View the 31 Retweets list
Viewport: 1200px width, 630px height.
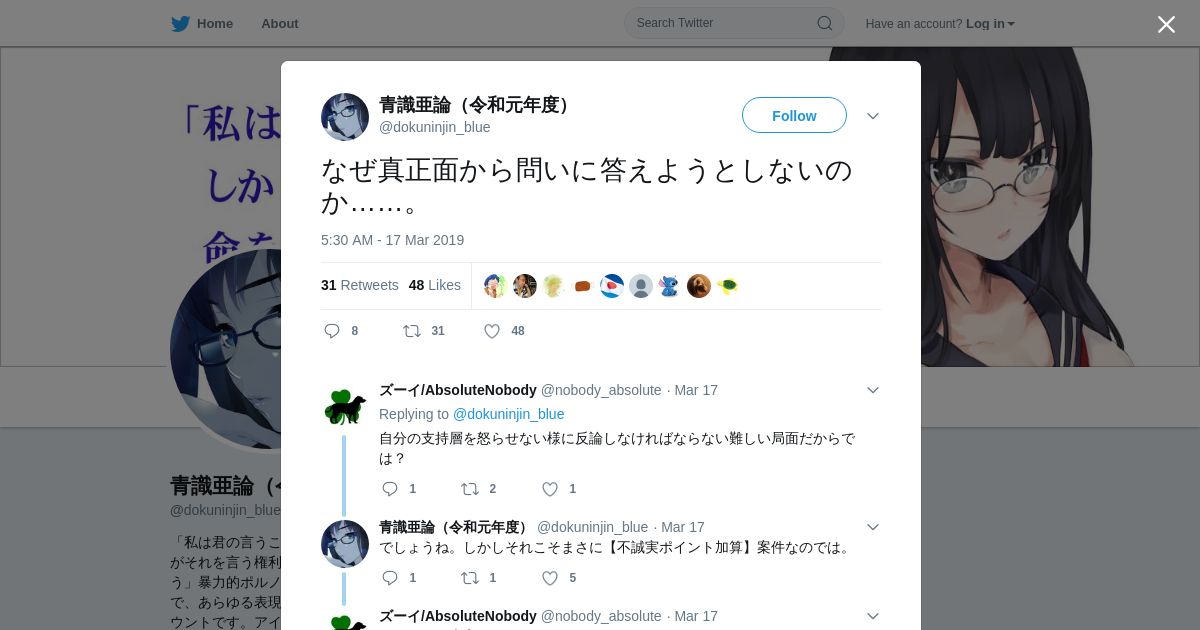coord(360,285)
